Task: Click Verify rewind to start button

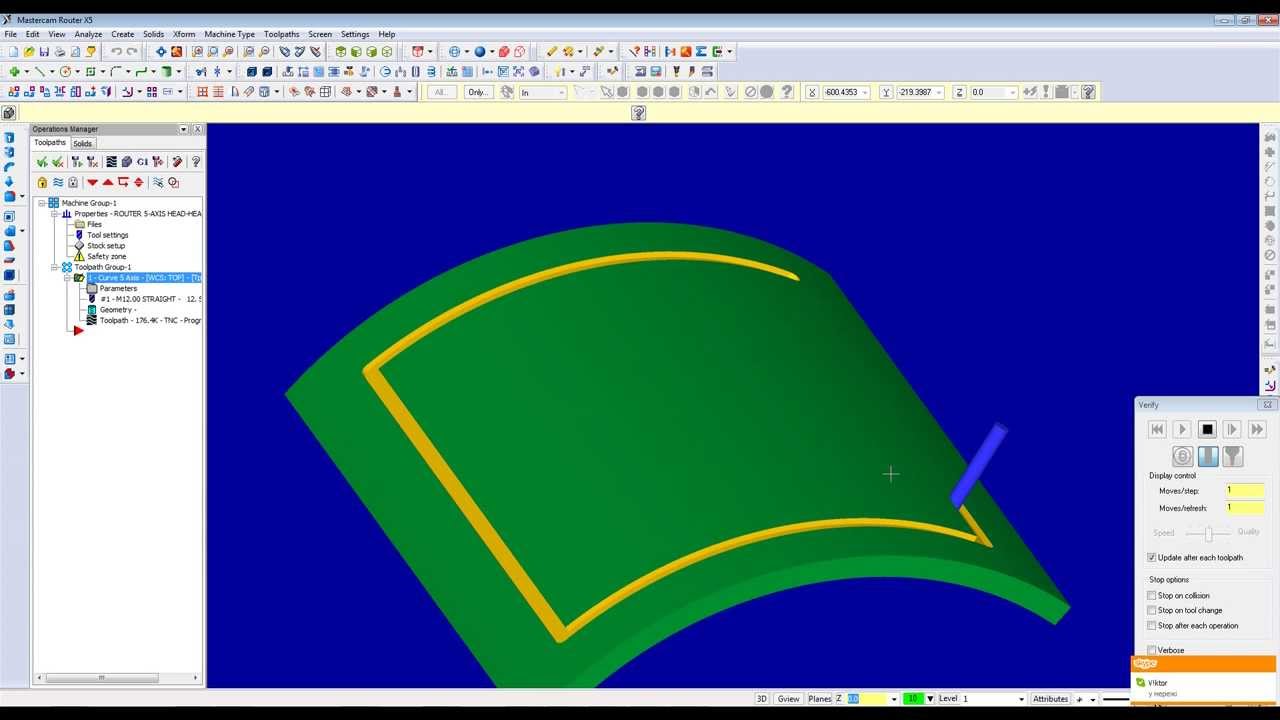Action: (1157, 429)
